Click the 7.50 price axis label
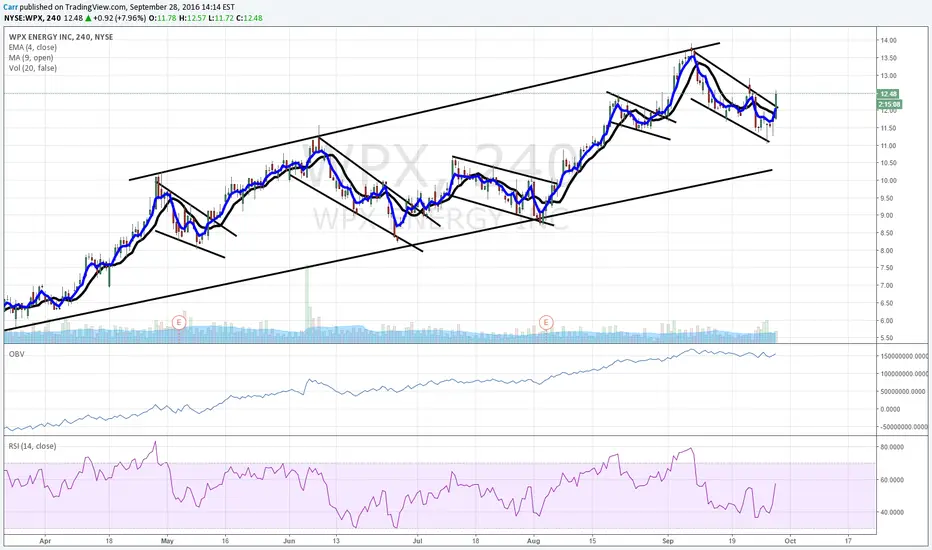 coord(887,268)
